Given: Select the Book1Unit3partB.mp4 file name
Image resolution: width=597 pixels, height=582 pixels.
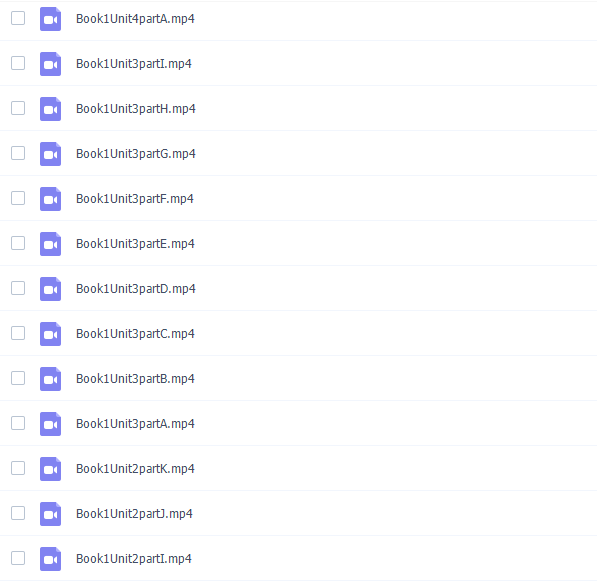Looking at the screenshot, I should [135, 379].
